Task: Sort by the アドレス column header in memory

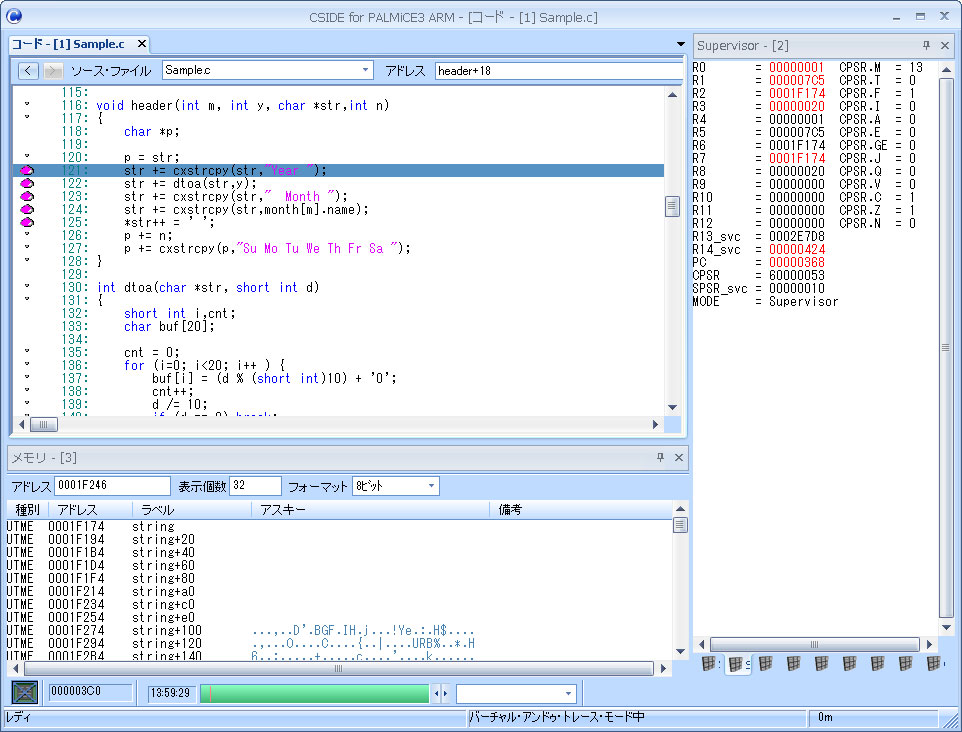Action: [90, 510]
